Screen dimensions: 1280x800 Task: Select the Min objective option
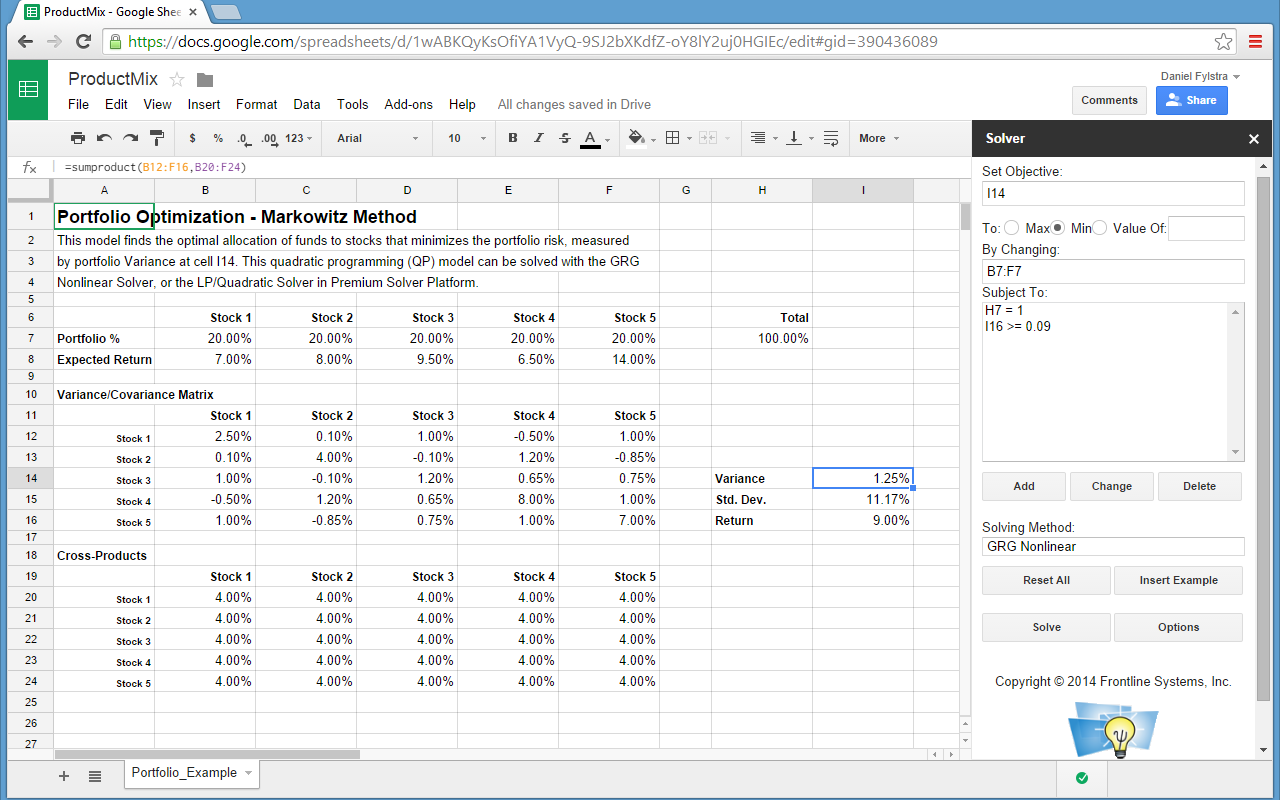(1059, 228)
